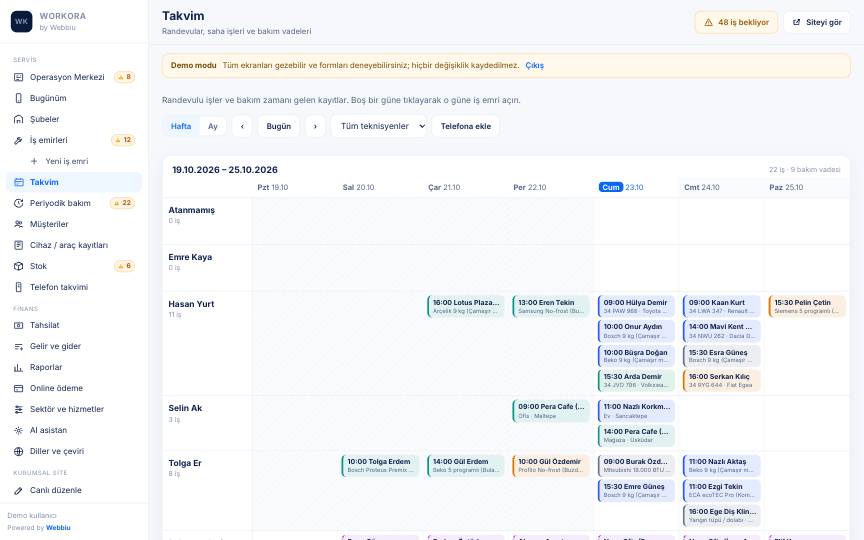The image size is (864, 540).
Task: Go to previous week arrow
Action: point(242,126)
